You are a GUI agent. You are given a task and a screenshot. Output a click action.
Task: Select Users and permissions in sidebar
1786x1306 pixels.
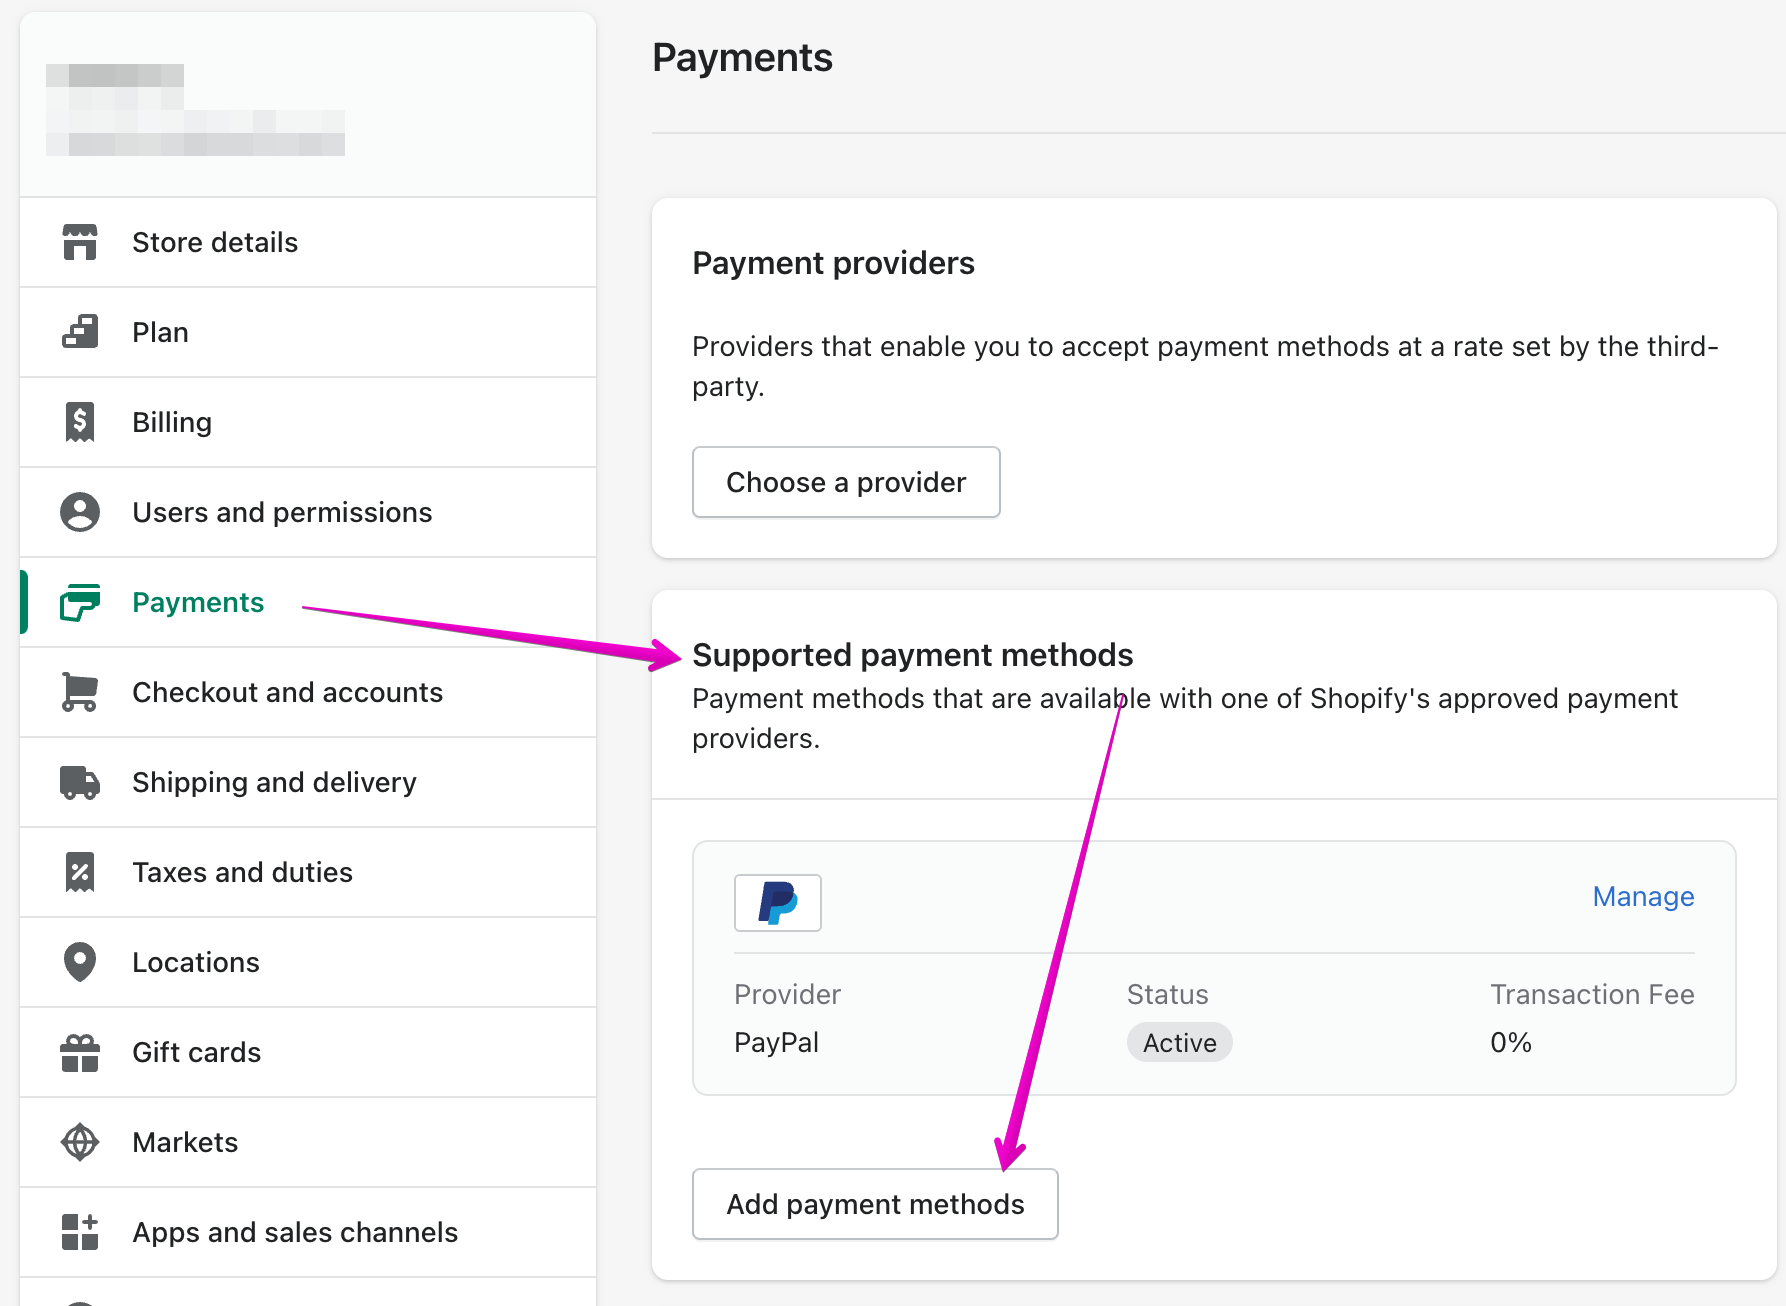(282, 512)
